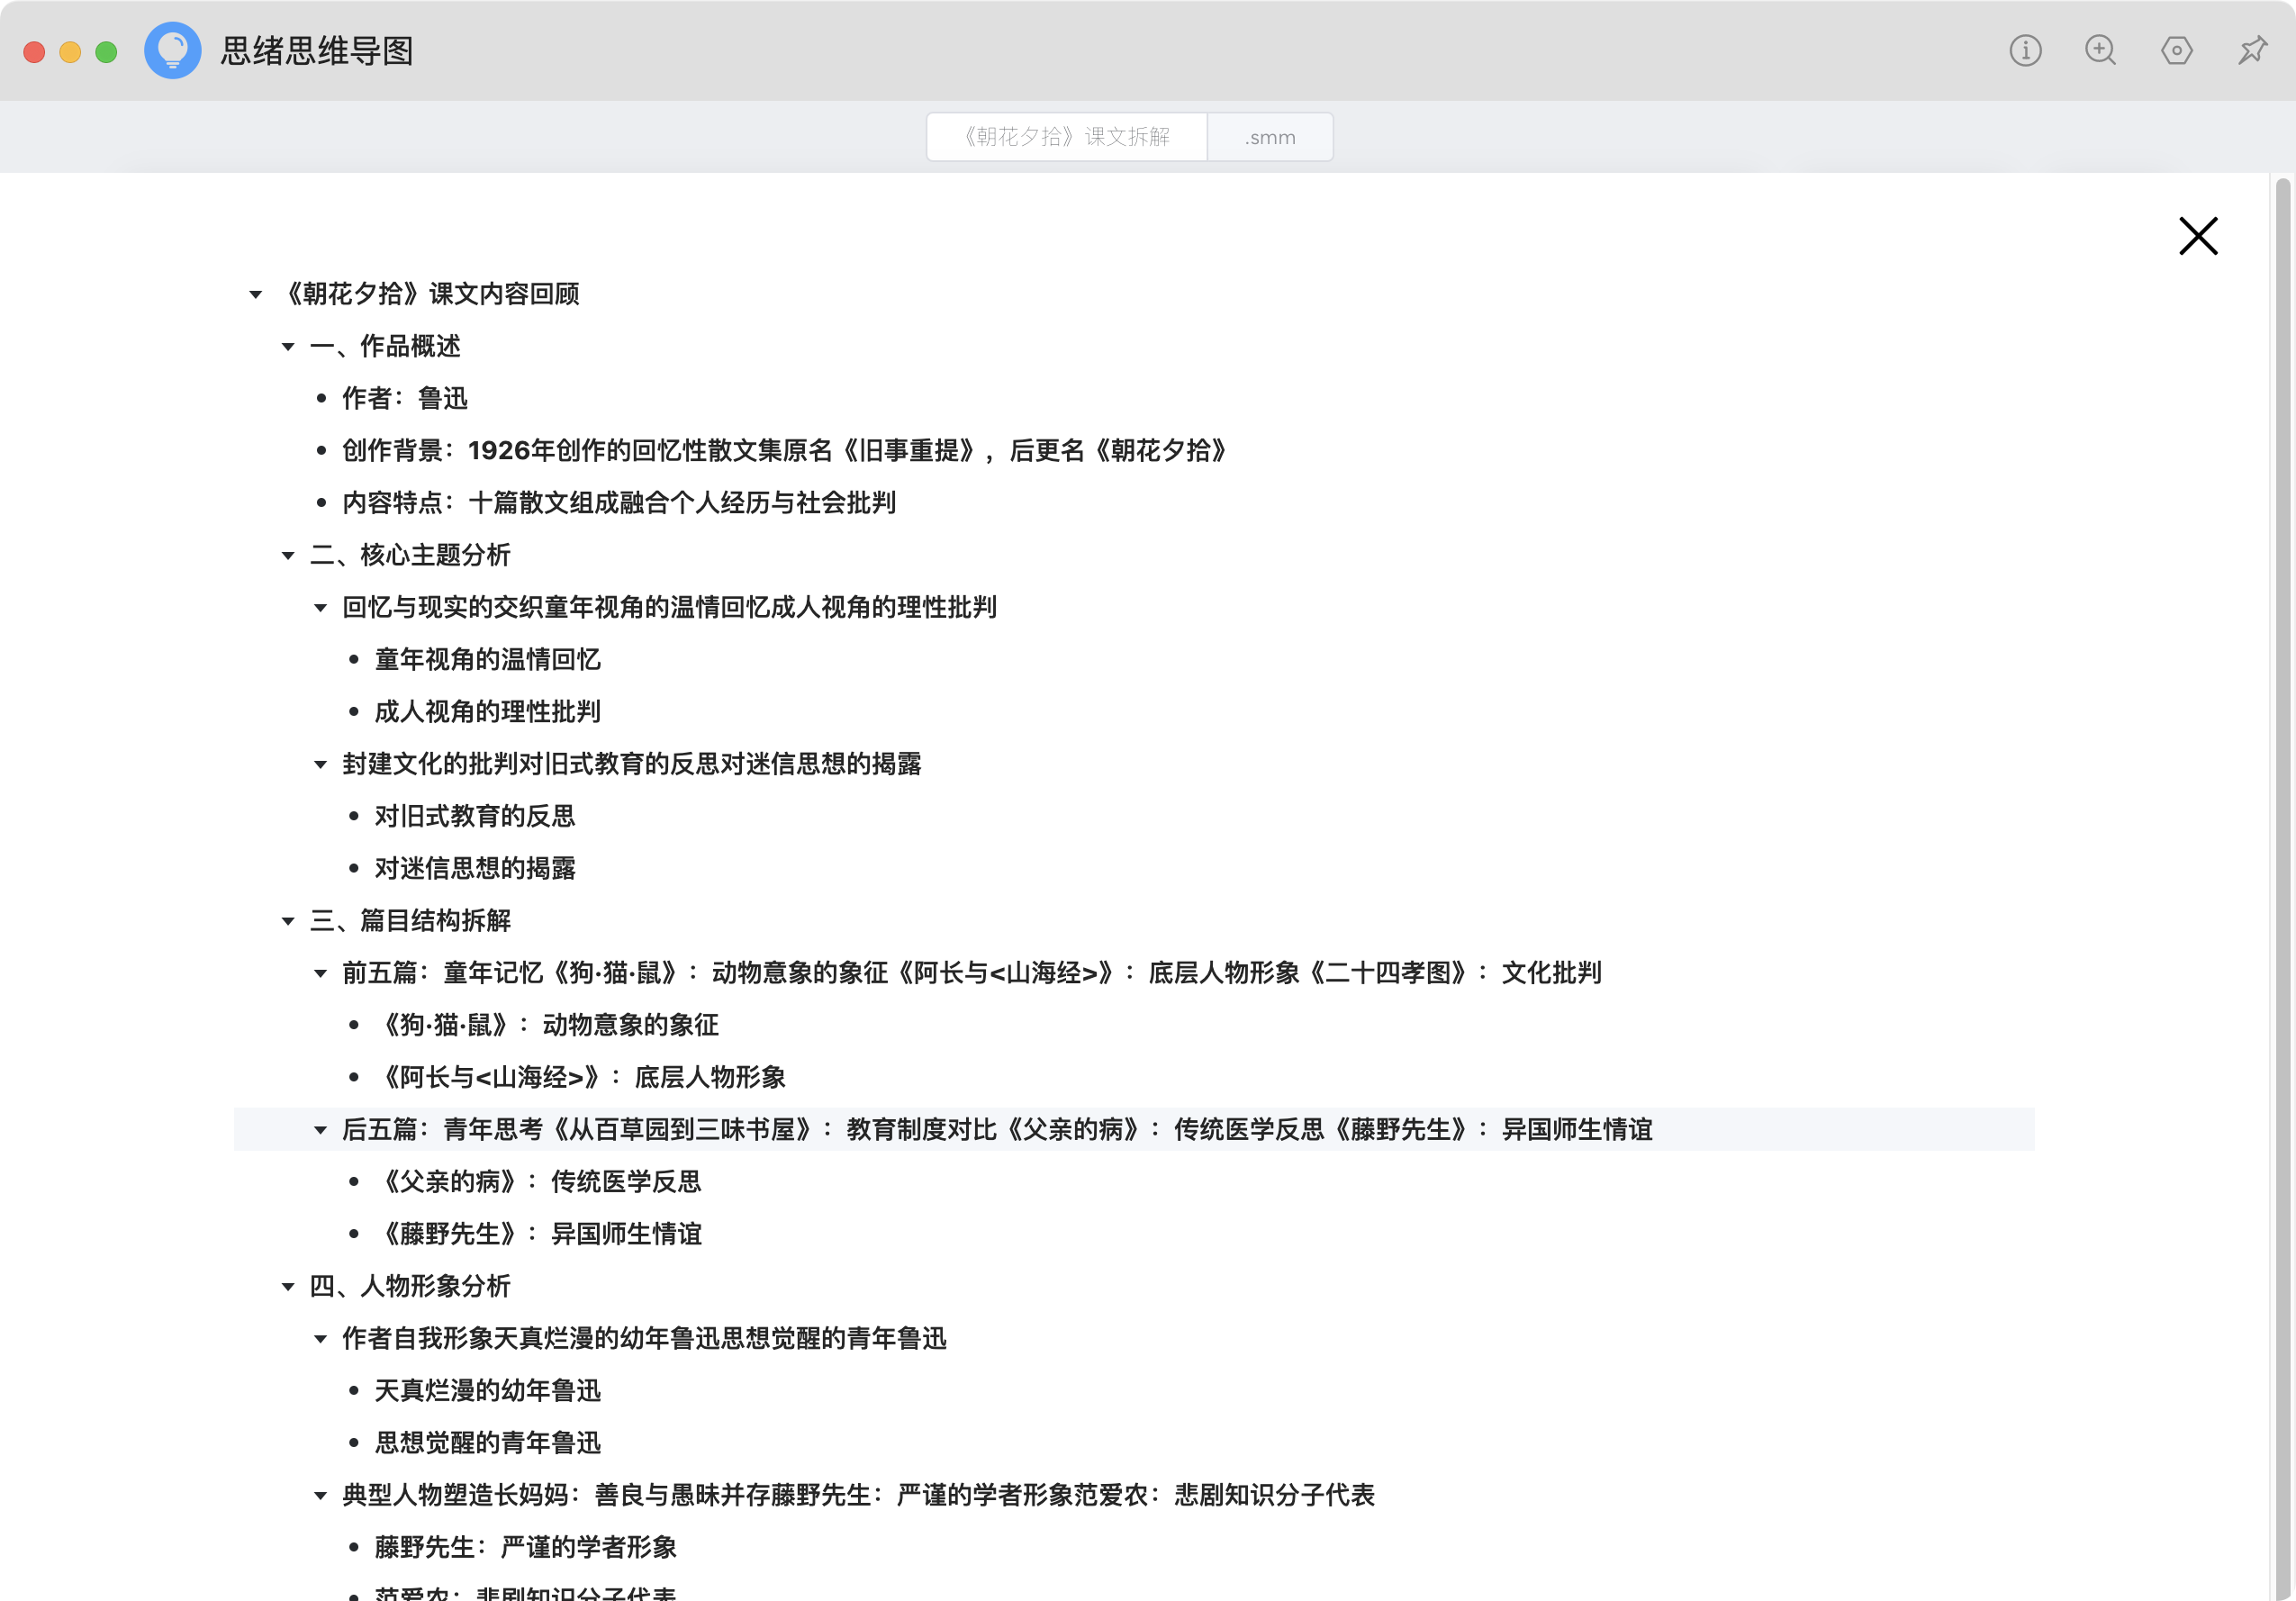Click the heading text 四、人物形象分析
This screenshot has width=2296, height=1601.
(x=411, y=1286)
